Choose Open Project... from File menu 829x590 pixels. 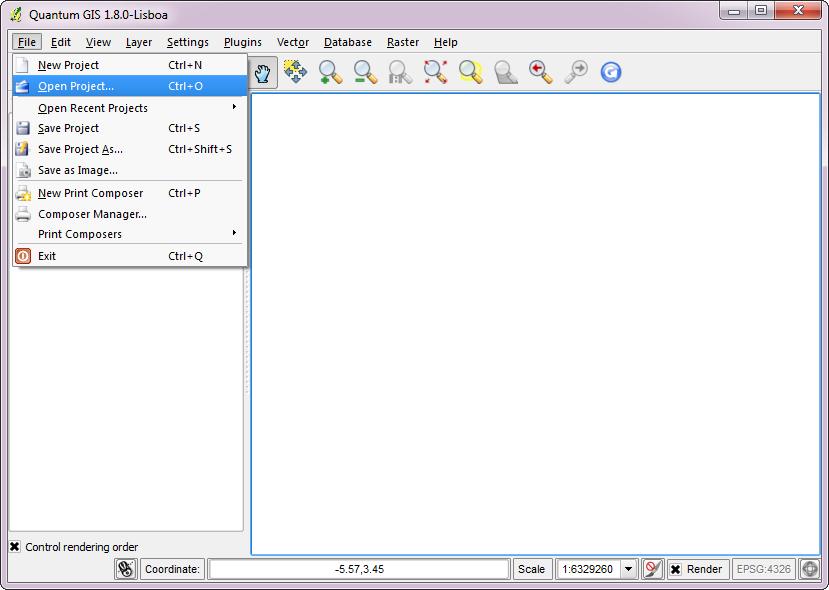(x=130, y=86)
